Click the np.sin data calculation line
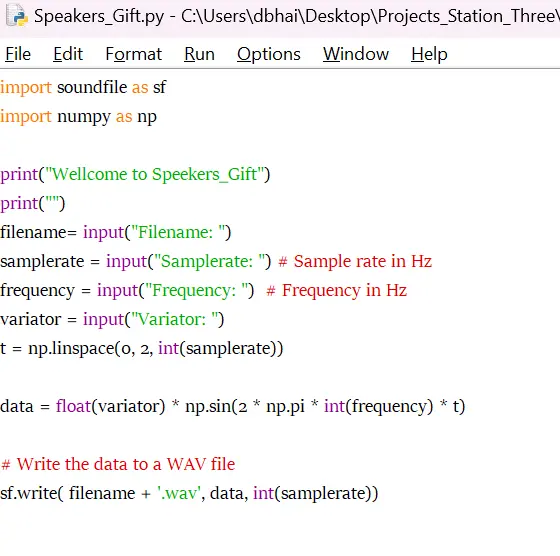Viewport: 560px width, 556px height. coord(232,406)
